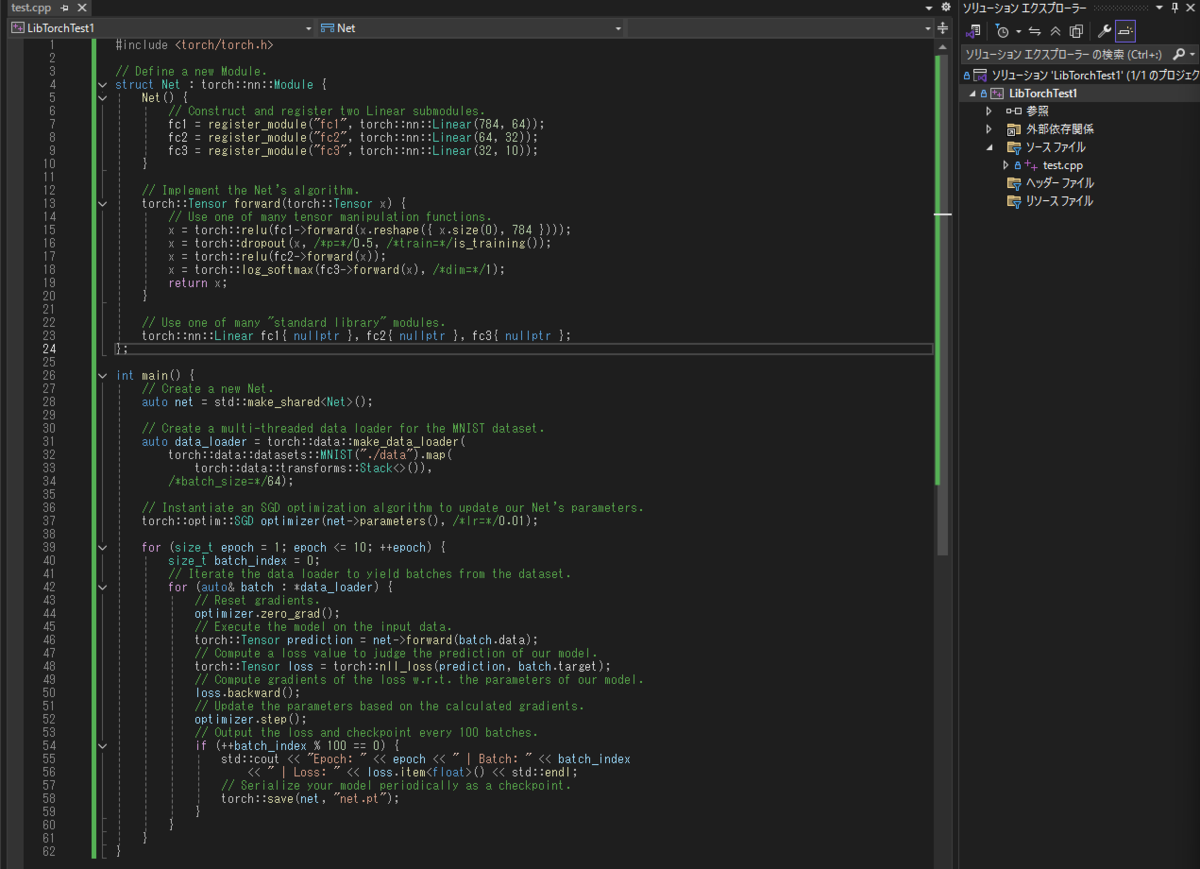Toggle the preview selected items button
Viewport: 1200px width, 869px height.
click(x=1125, y=31)
